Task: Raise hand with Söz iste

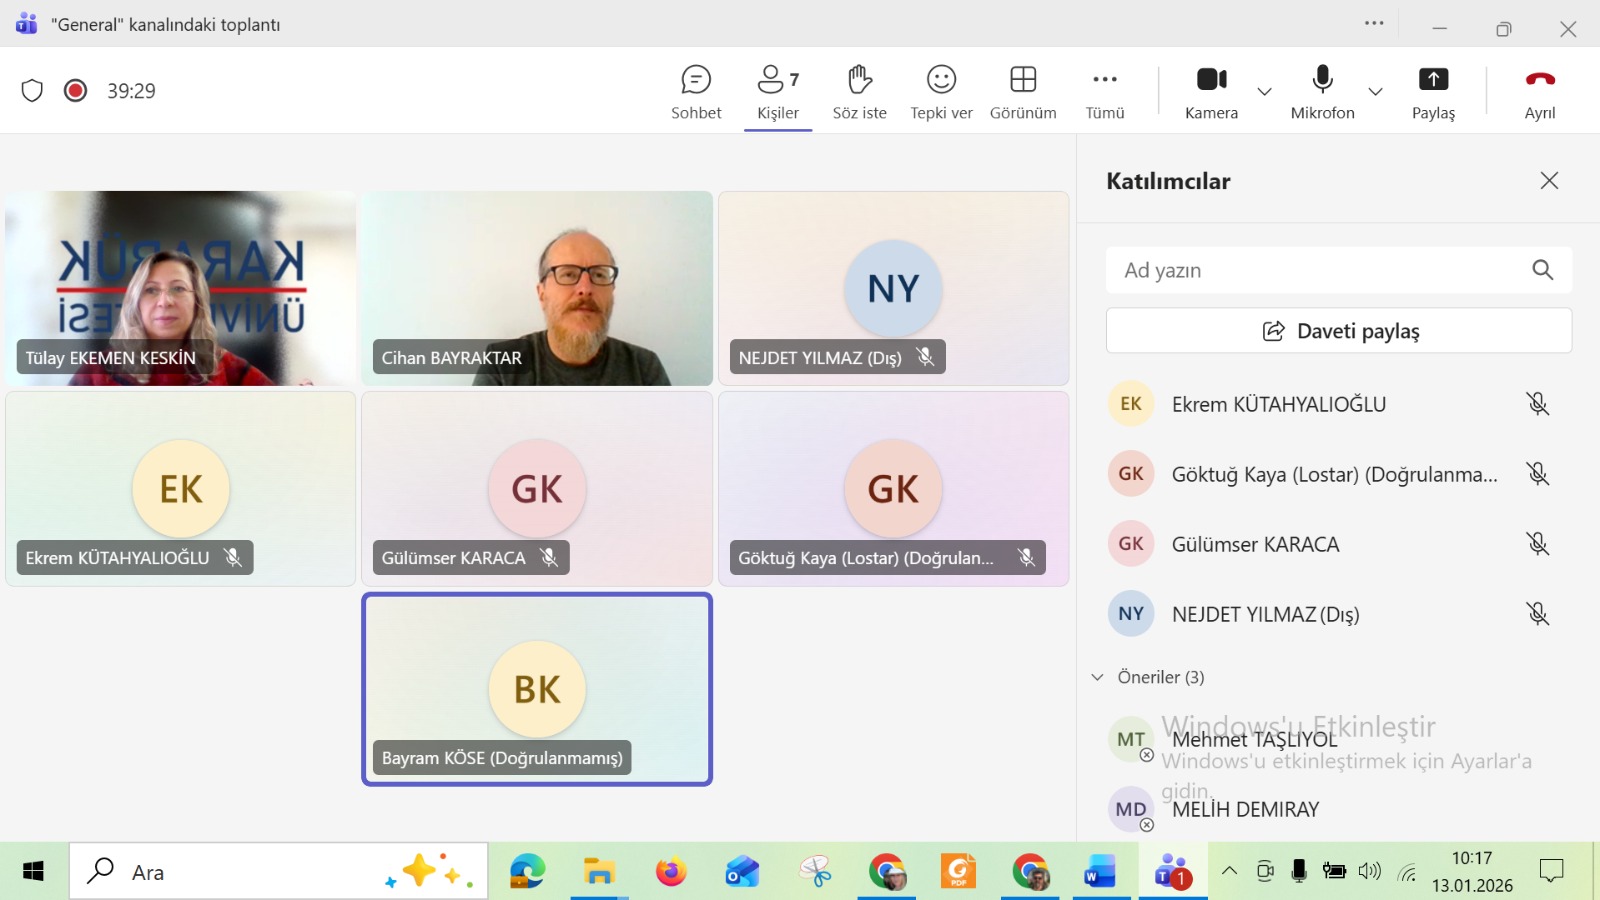Action: [x=859, y=91]
